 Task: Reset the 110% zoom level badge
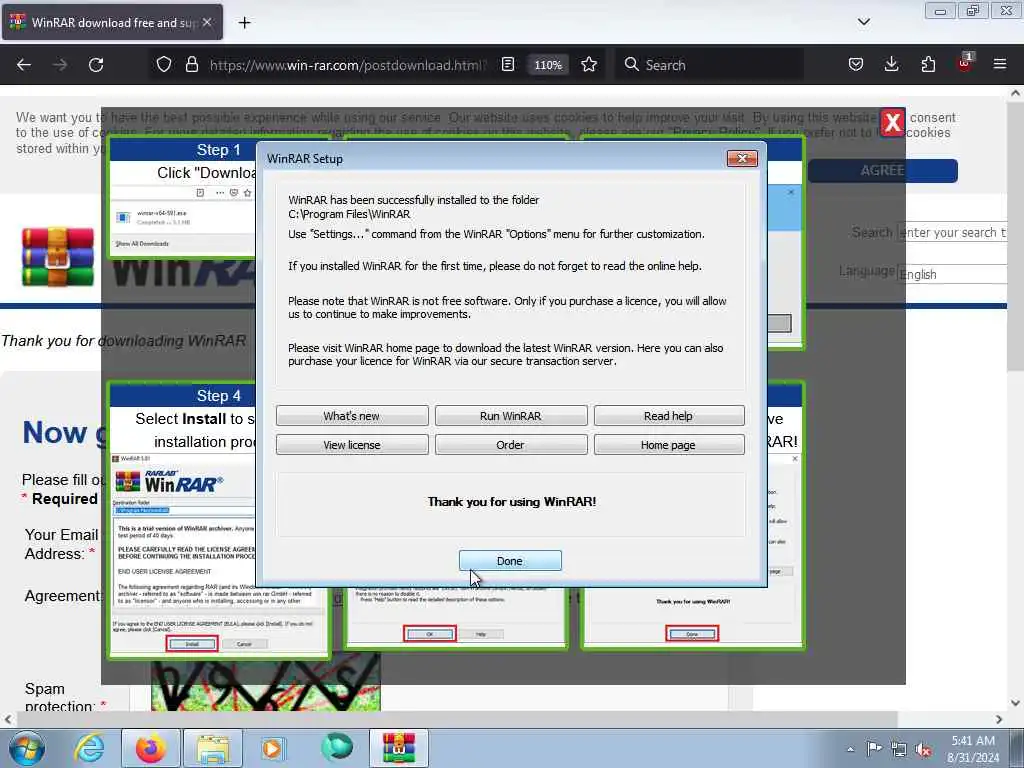click(x=548, y=65)
